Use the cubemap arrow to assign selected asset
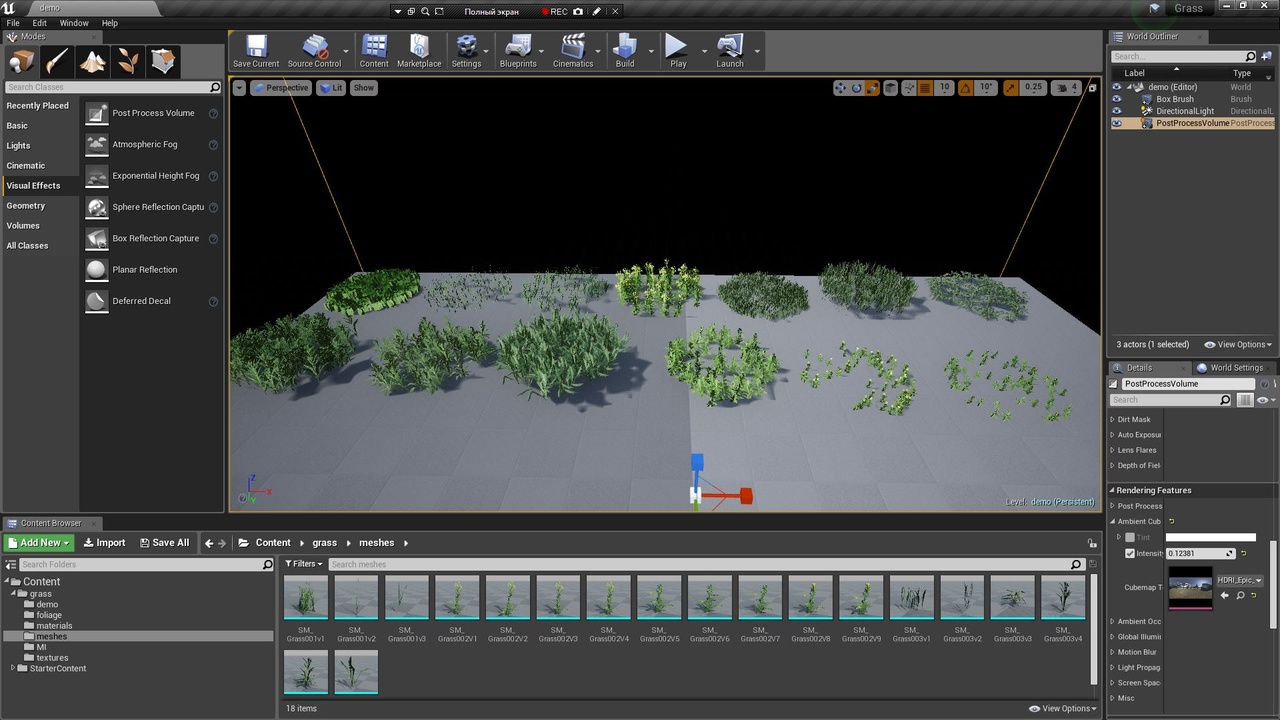 tap(1225, 595)
